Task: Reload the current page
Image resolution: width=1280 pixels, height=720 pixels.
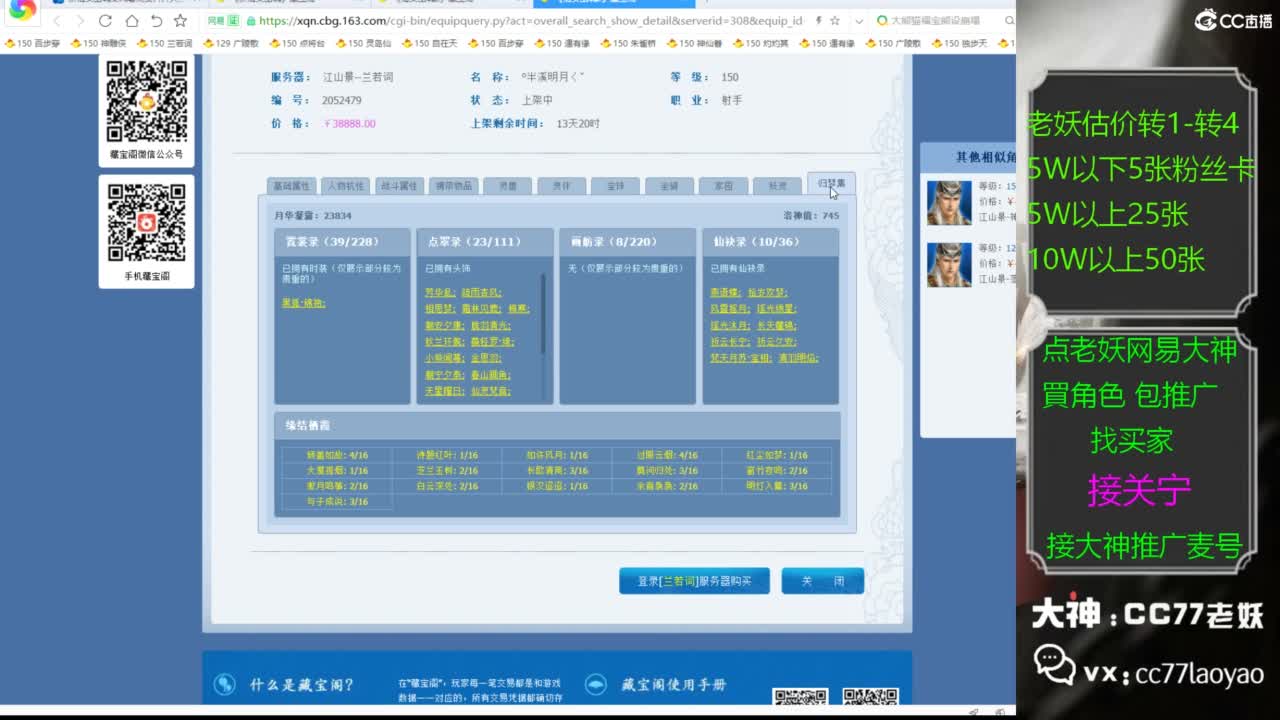Action: click(x=107, y=21)
